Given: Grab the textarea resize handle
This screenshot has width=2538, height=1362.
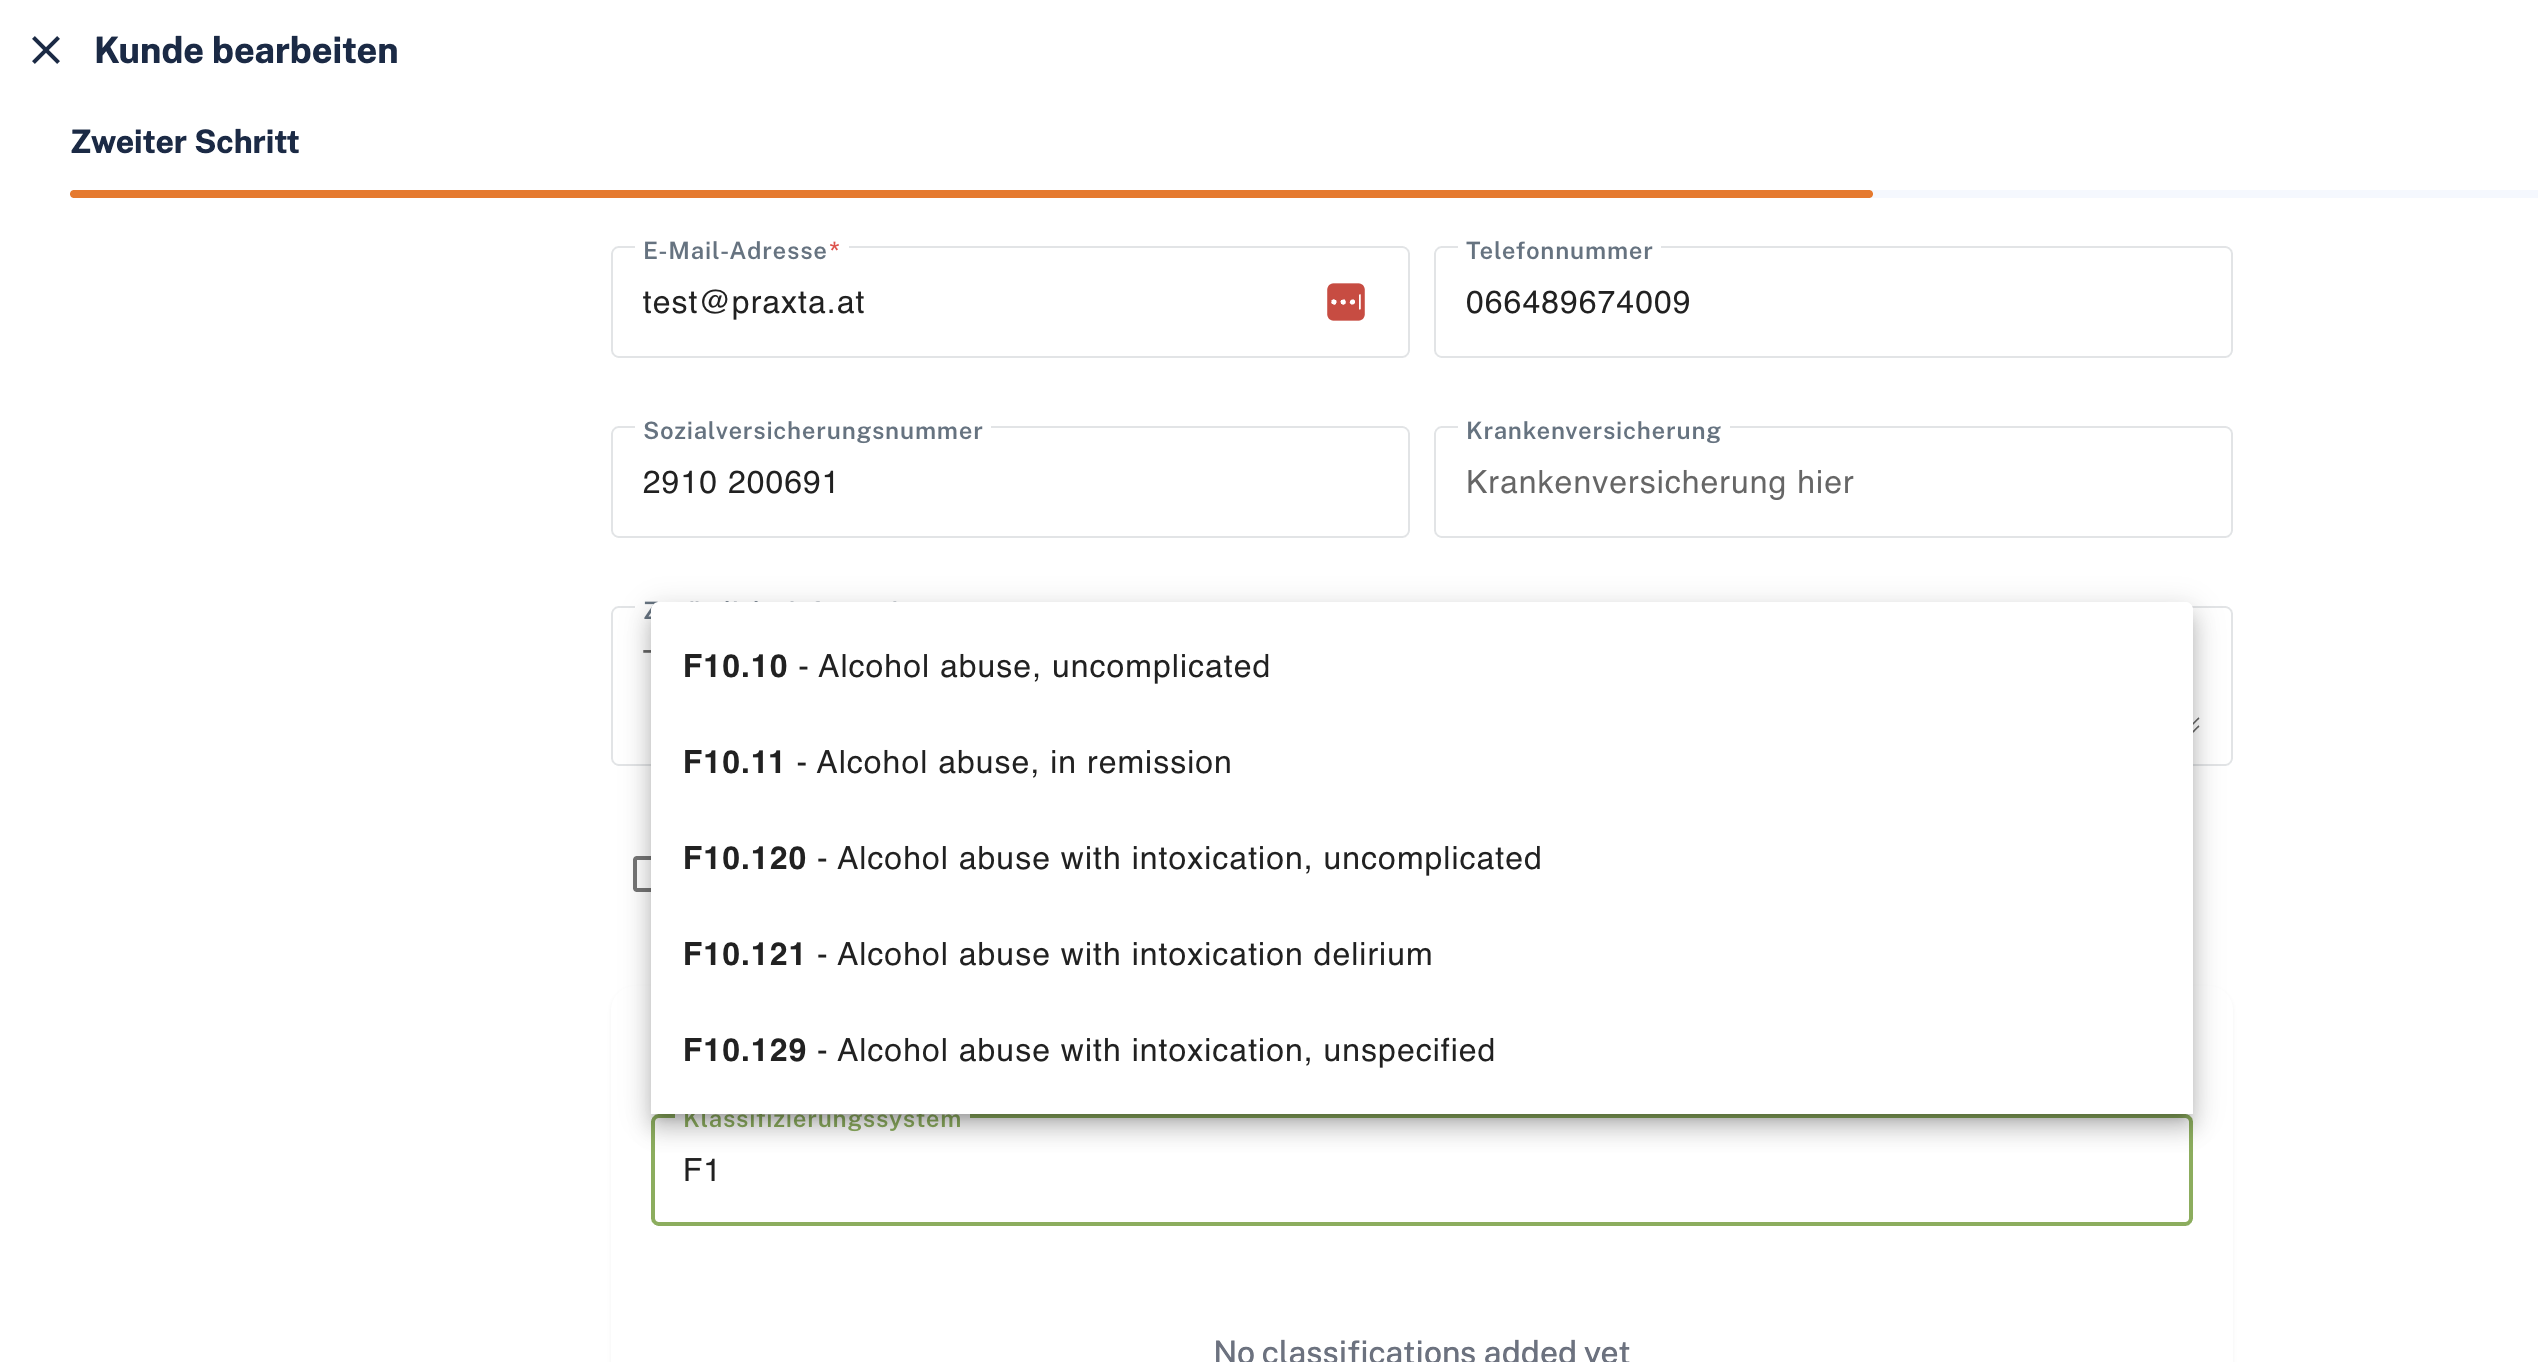Looking at the screenshot, I should pyautogui.click(x=2197, y=725).
